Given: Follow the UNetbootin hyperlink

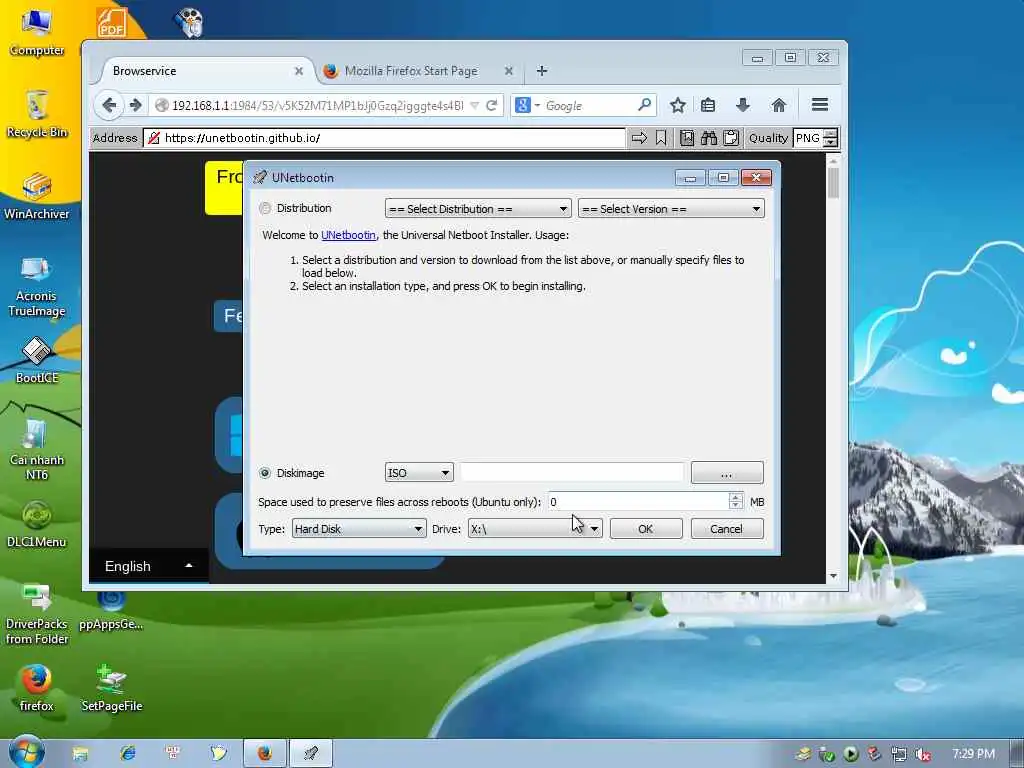Looking at the screenshot, I should click(348, 235).
